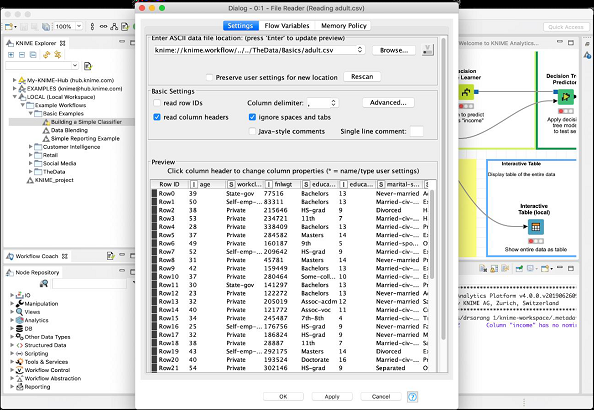Select Simple Reporting Example workflow
The width and height of the screenshot is (594, 410).
pyautogui.click(x=85, y=139)
